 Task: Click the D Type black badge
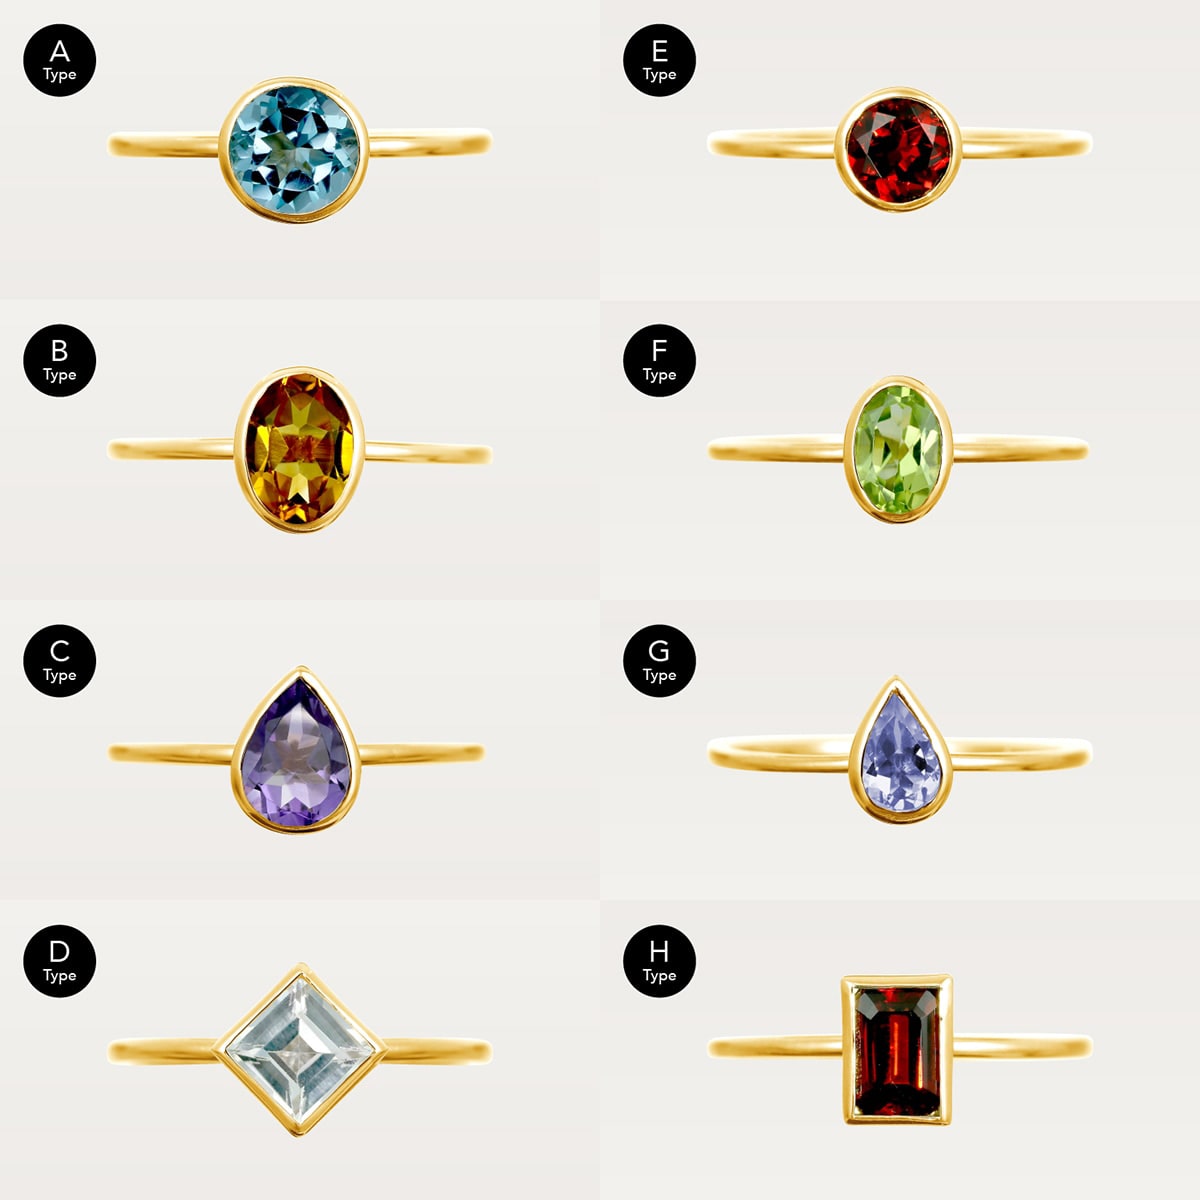tap(60, 960)
